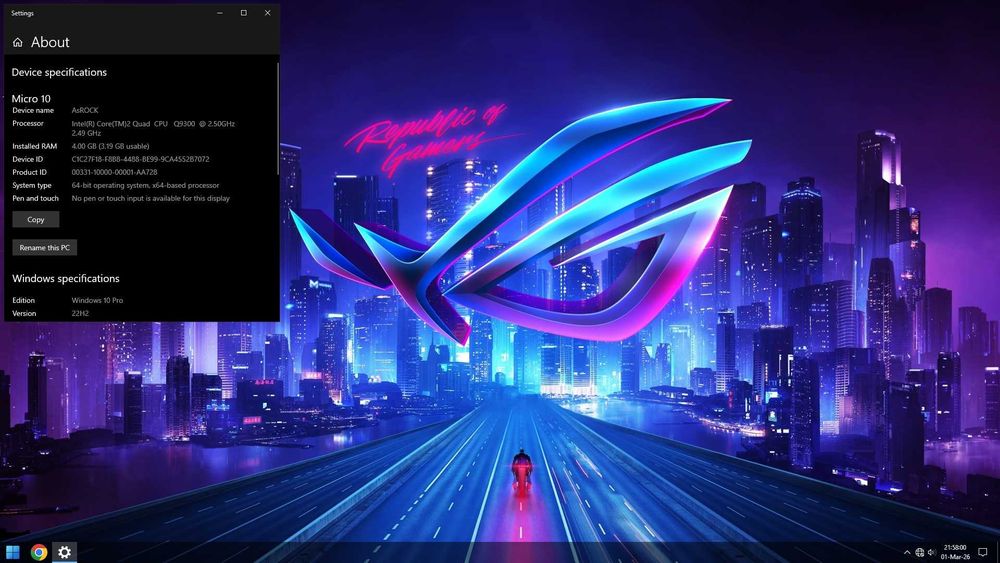This screenshot has height=563, width=1000.
Task: Select the Device ID value C1C27F18-F8B8-4488
Action: pos(140,159)
